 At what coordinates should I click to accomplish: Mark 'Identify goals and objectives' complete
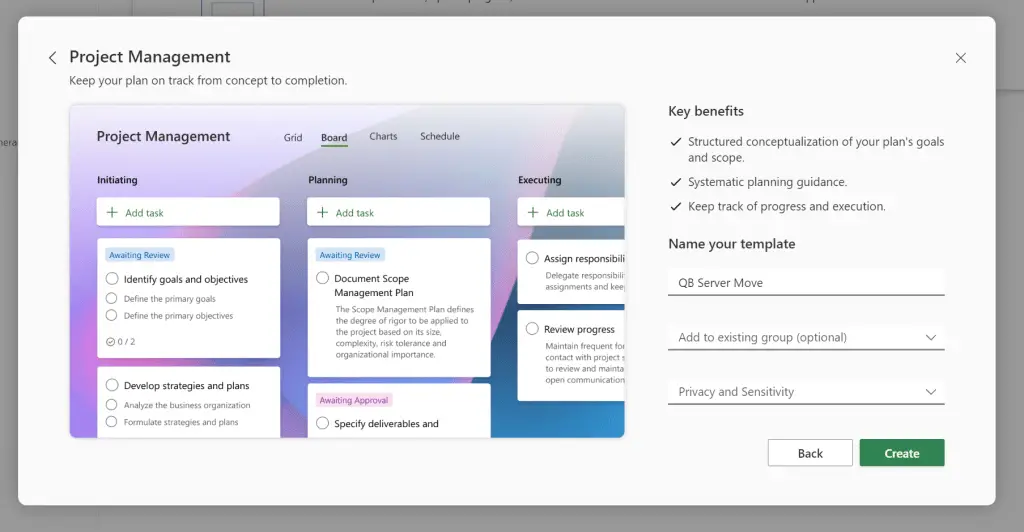pyautogui.click(x=112, y=279)
